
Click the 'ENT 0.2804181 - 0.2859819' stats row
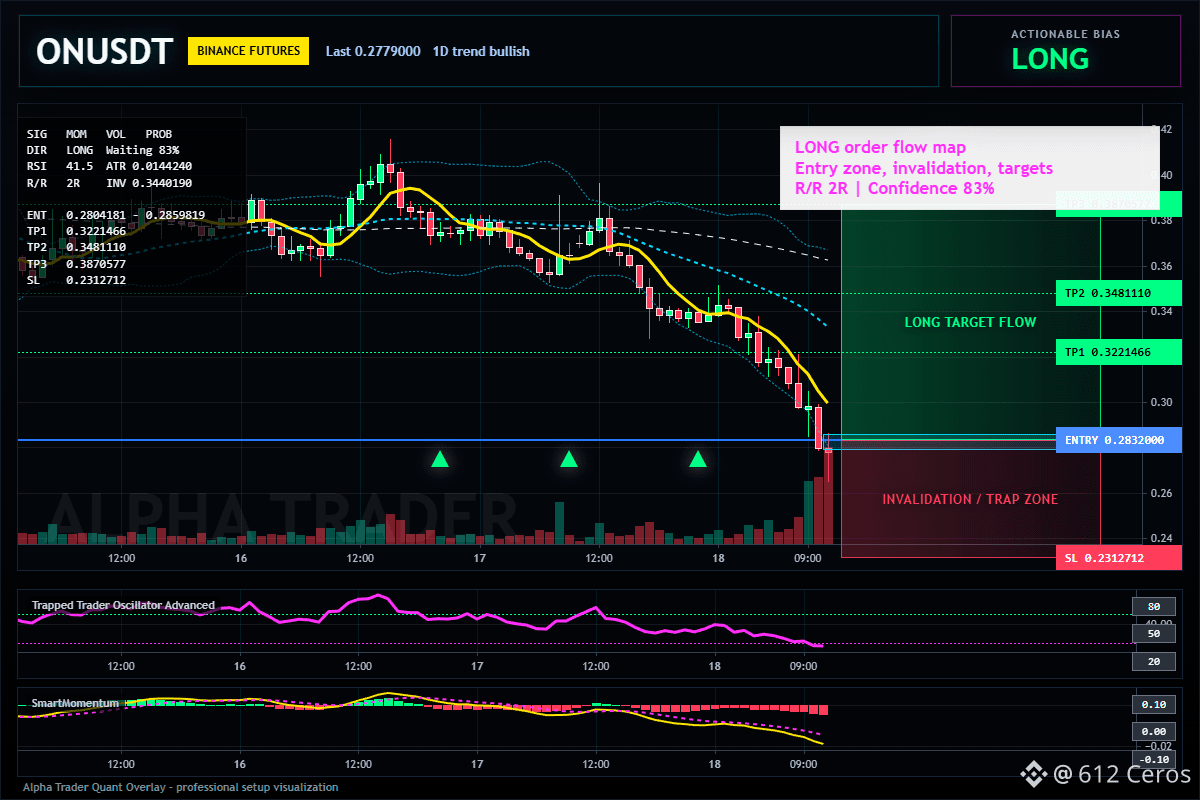[x=116, y=215]
